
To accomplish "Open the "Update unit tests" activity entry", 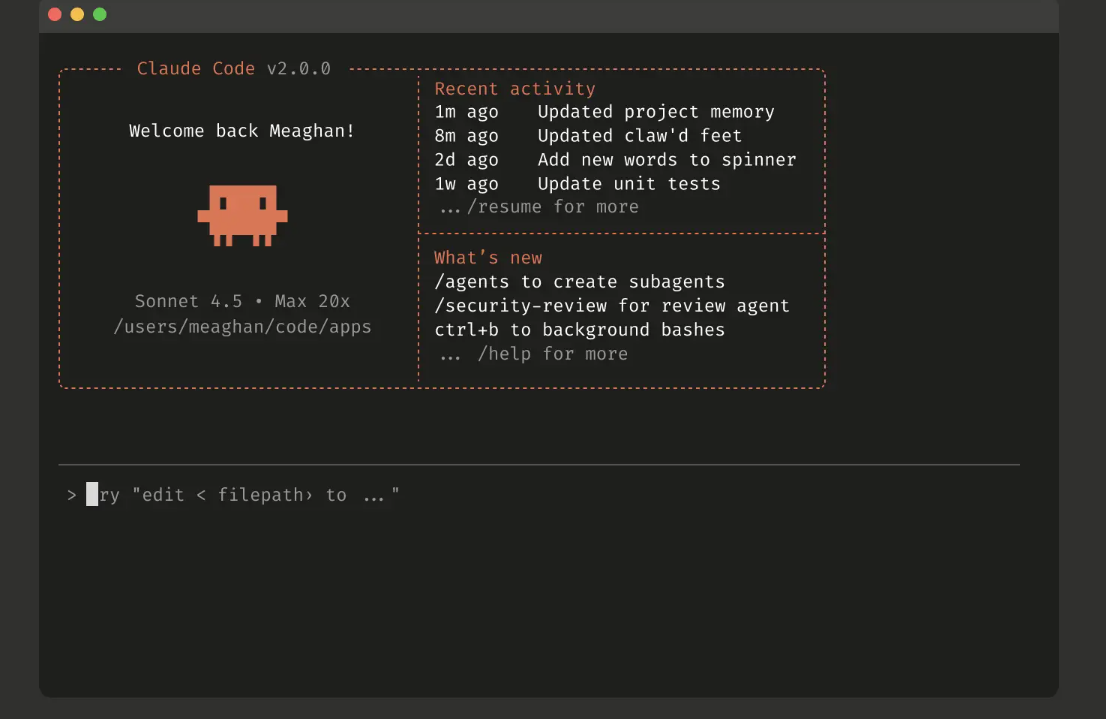I will point(628,184).
